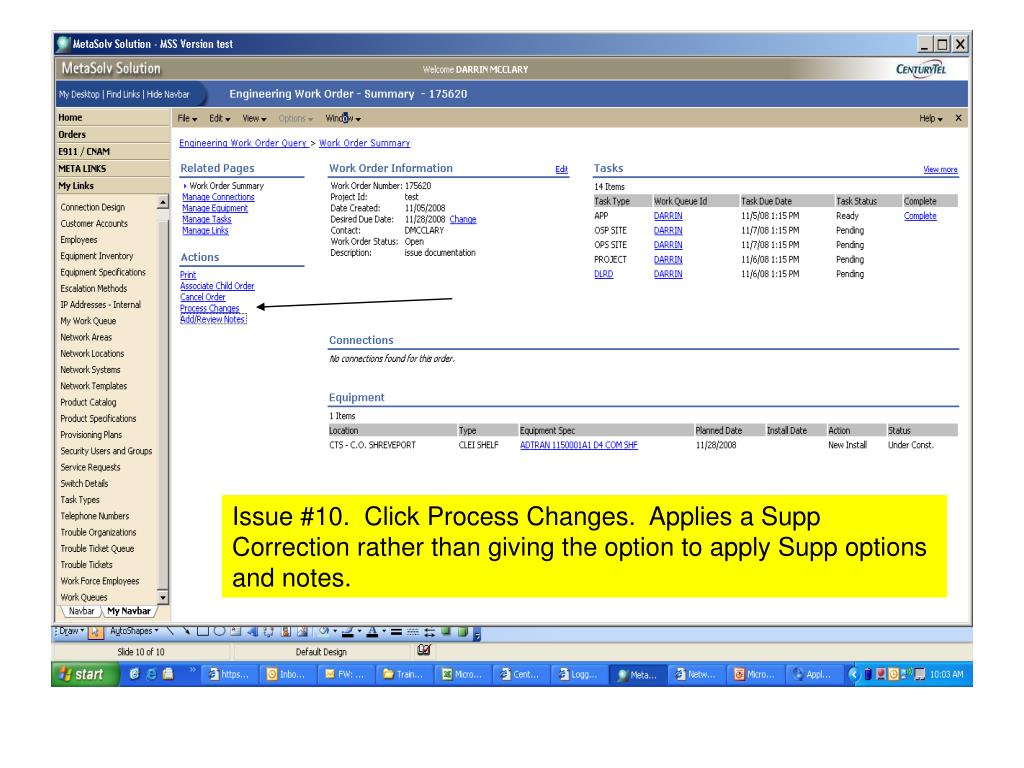Screen dimensions: 1024x768
Task: Switch to the Navbar tab
Action: [x=82, y=611]
